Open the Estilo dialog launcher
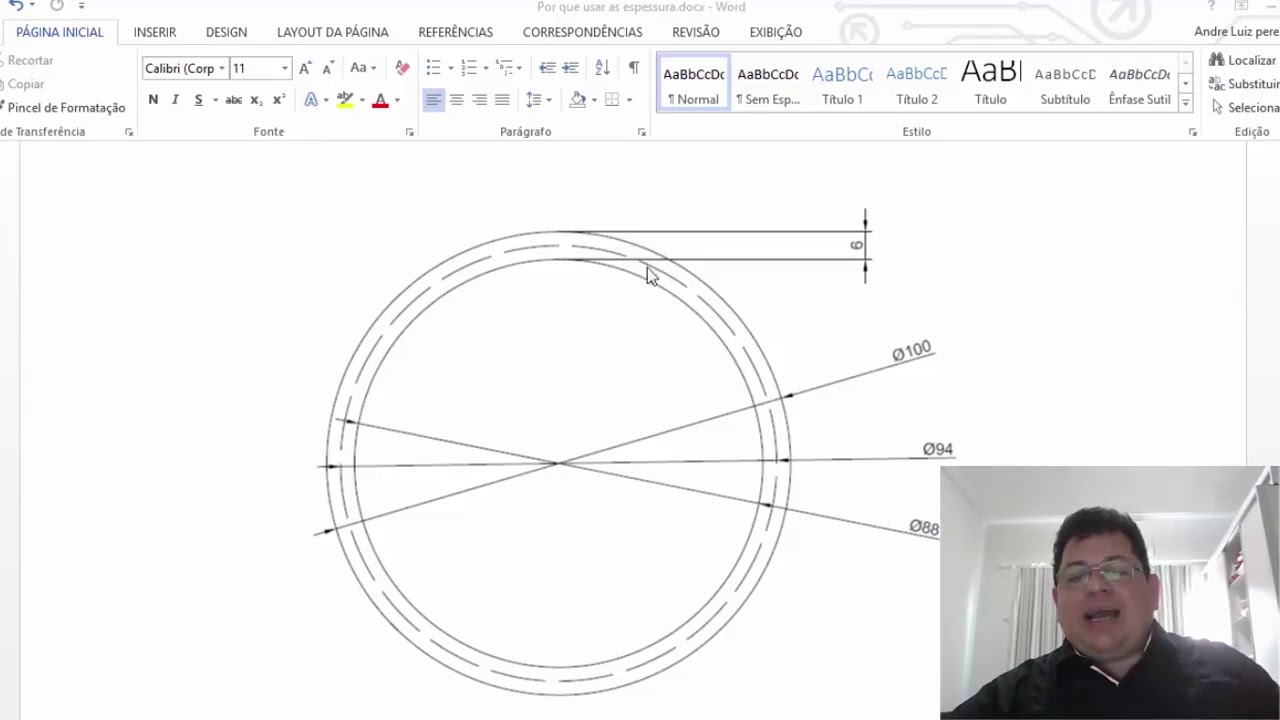This screenshot has width=1280, height=720. pyautogui.click(x=1192, y=132)
